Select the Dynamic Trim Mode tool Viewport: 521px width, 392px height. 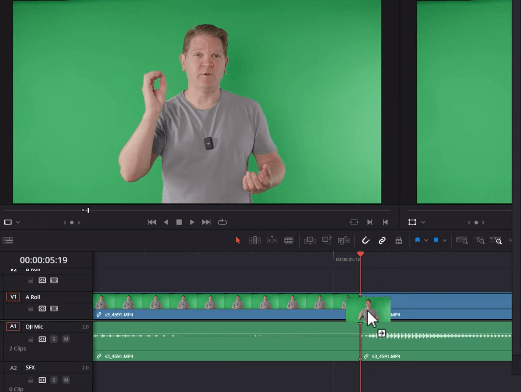point(272,240)
